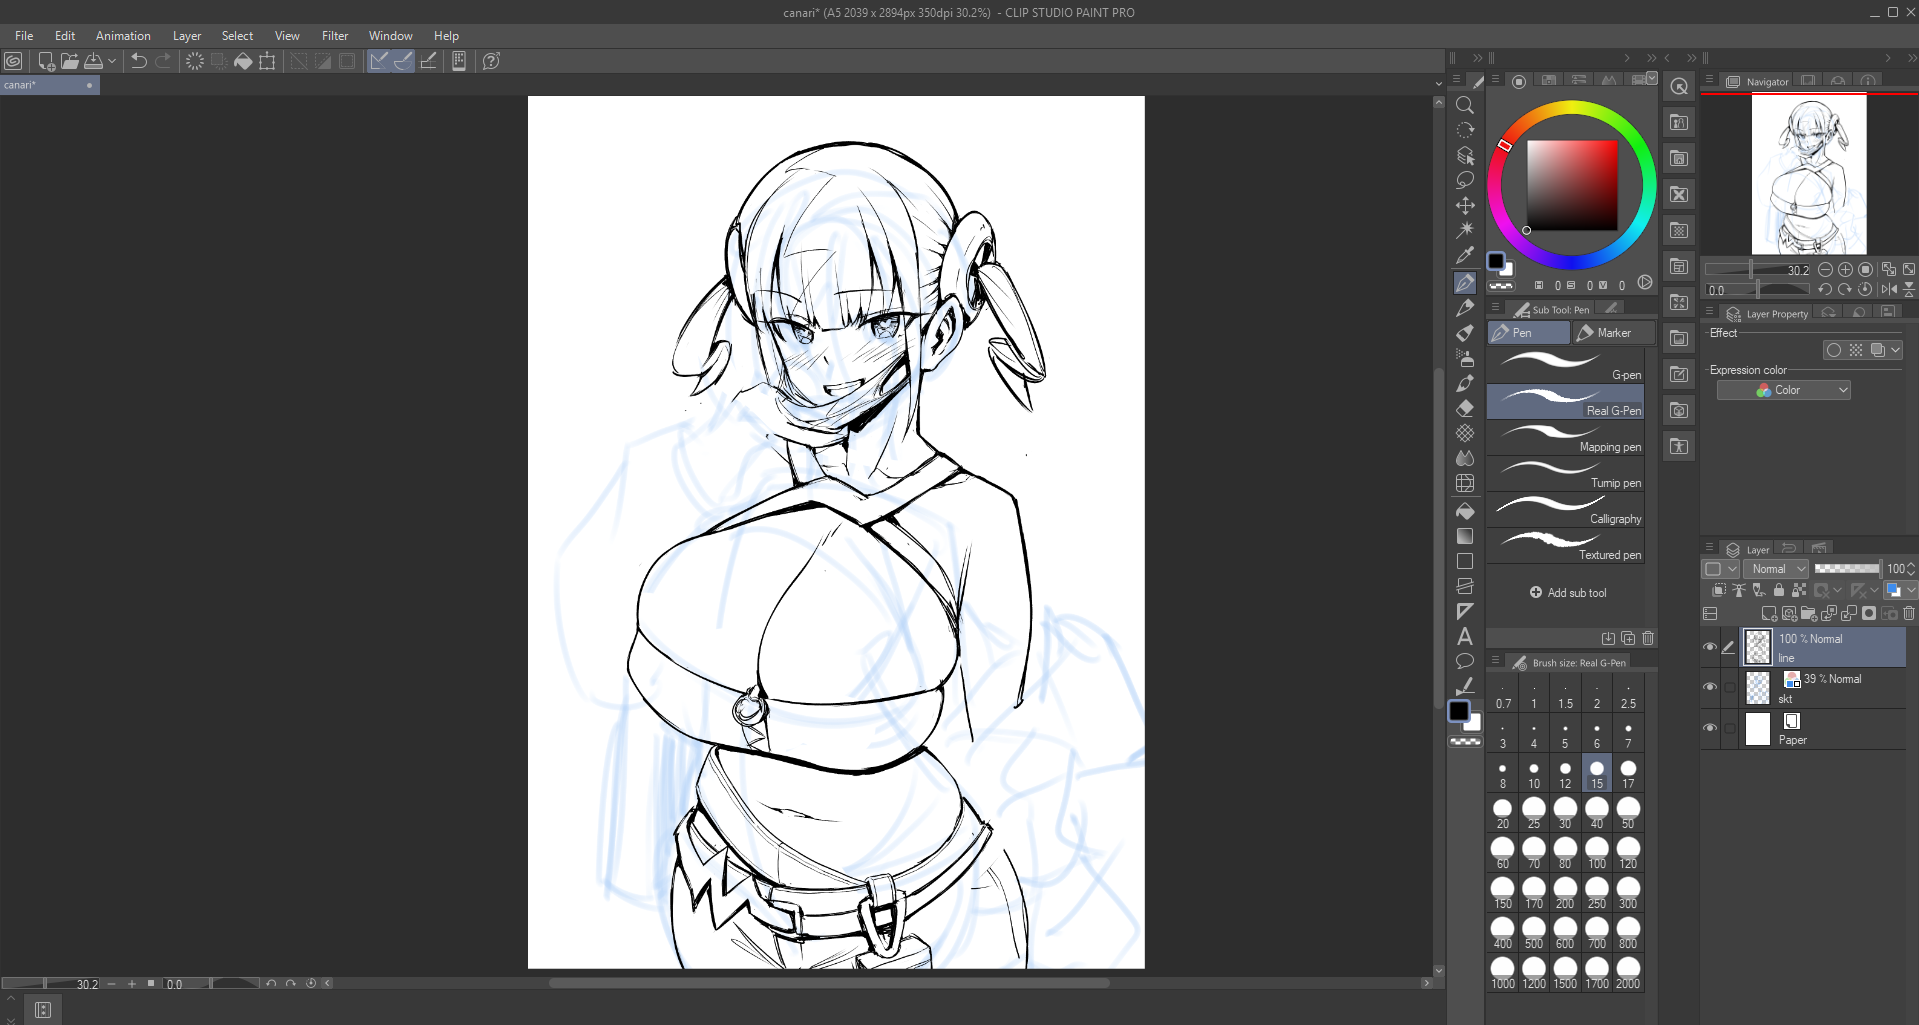Rotate canvas left in Navigator
This screenshot has width=1919, height=1025.
[x=1825, y=289]
